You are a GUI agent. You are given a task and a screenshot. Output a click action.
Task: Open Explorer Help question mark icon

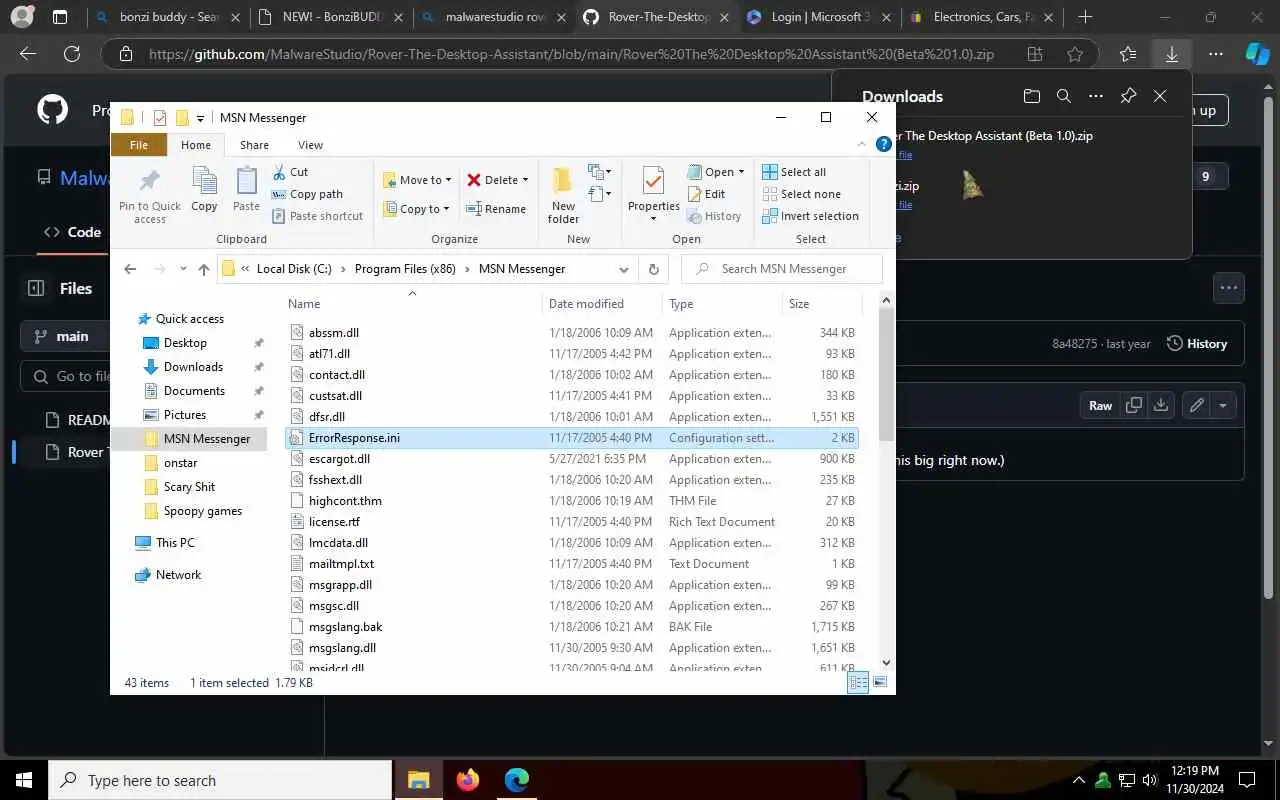click(883, 145)
